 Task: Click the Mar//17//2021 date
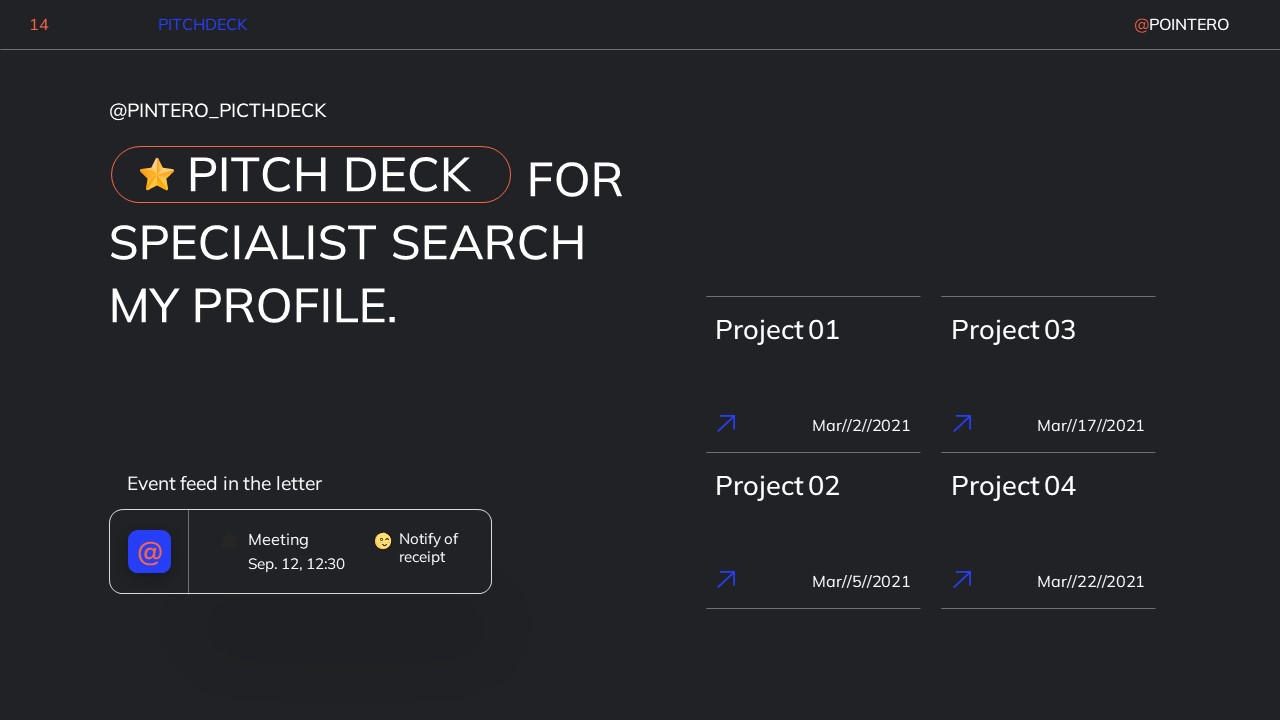[1090, 426]
